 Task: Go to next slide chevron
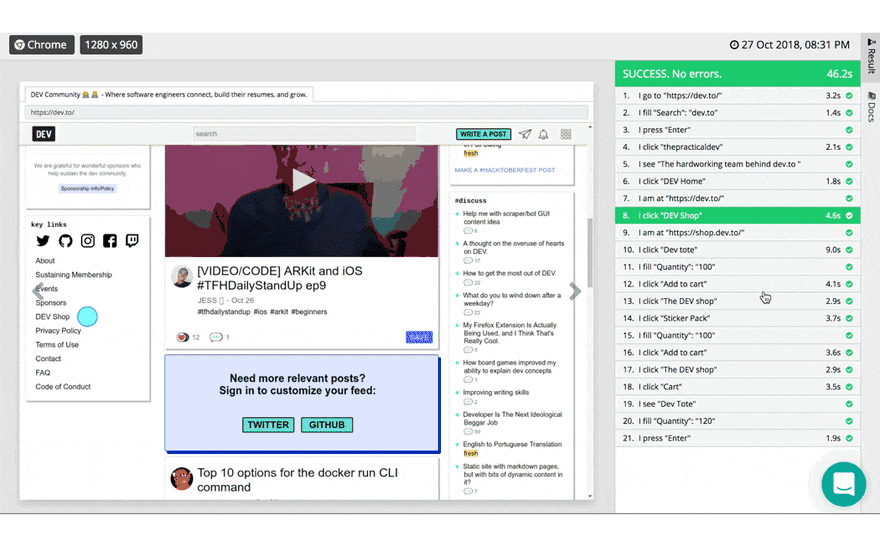pos(575,291)
